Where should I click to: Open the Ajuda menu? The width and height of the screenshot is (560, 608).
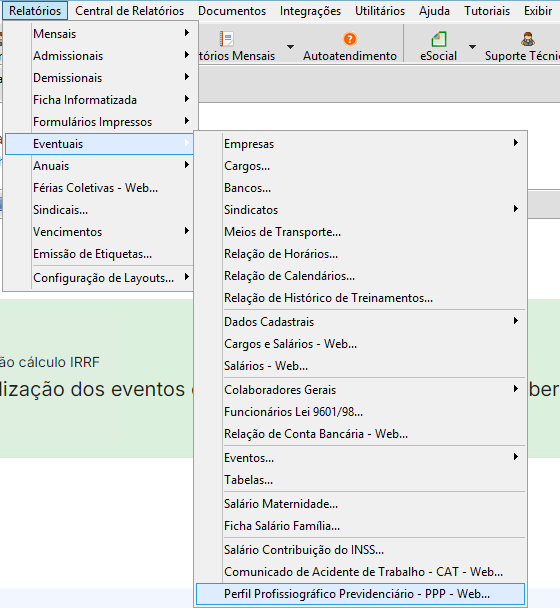coord(434,10)
